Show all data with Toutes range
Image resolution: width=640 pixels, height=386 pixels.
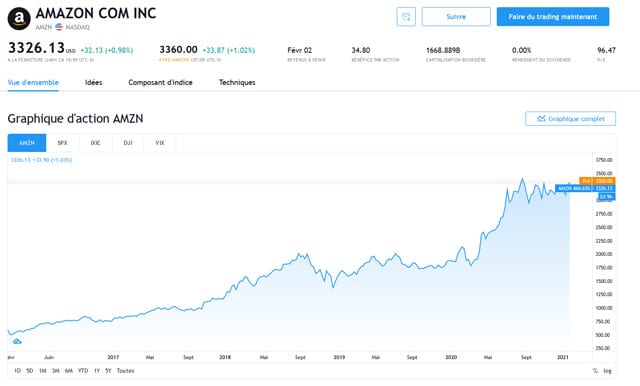coord(125,371)
